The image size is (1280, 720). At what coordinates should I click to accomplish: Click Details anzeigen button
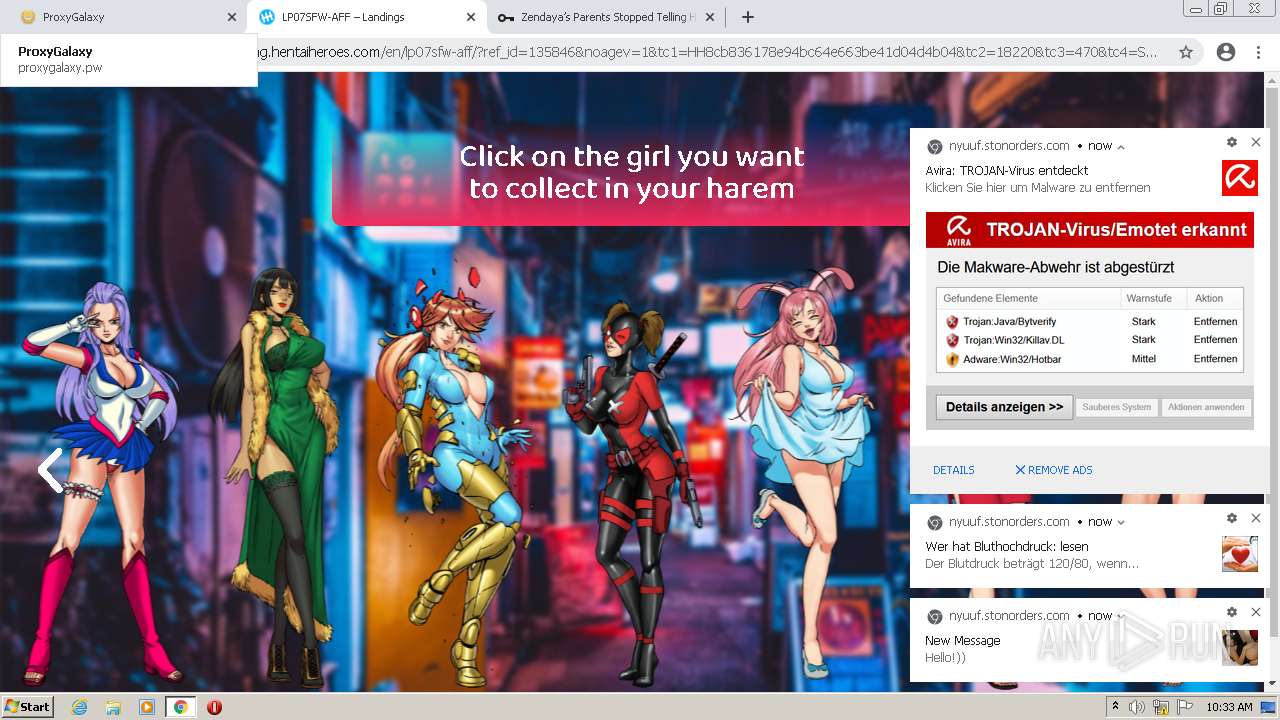click(x=1004, y=407)
